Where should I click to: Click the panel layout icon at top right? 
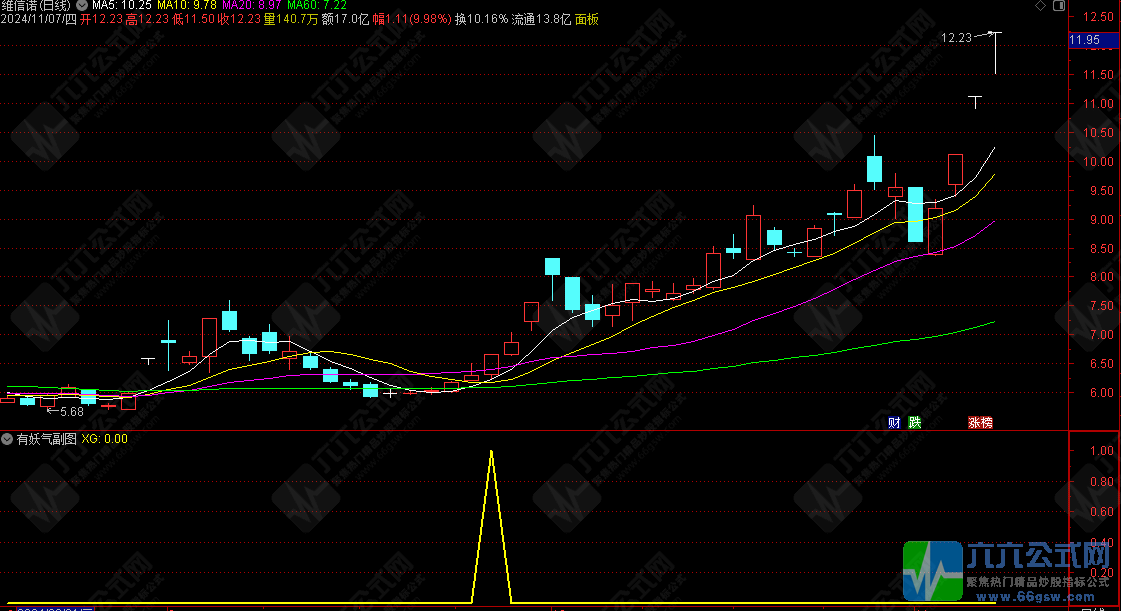coord(1058,6)
